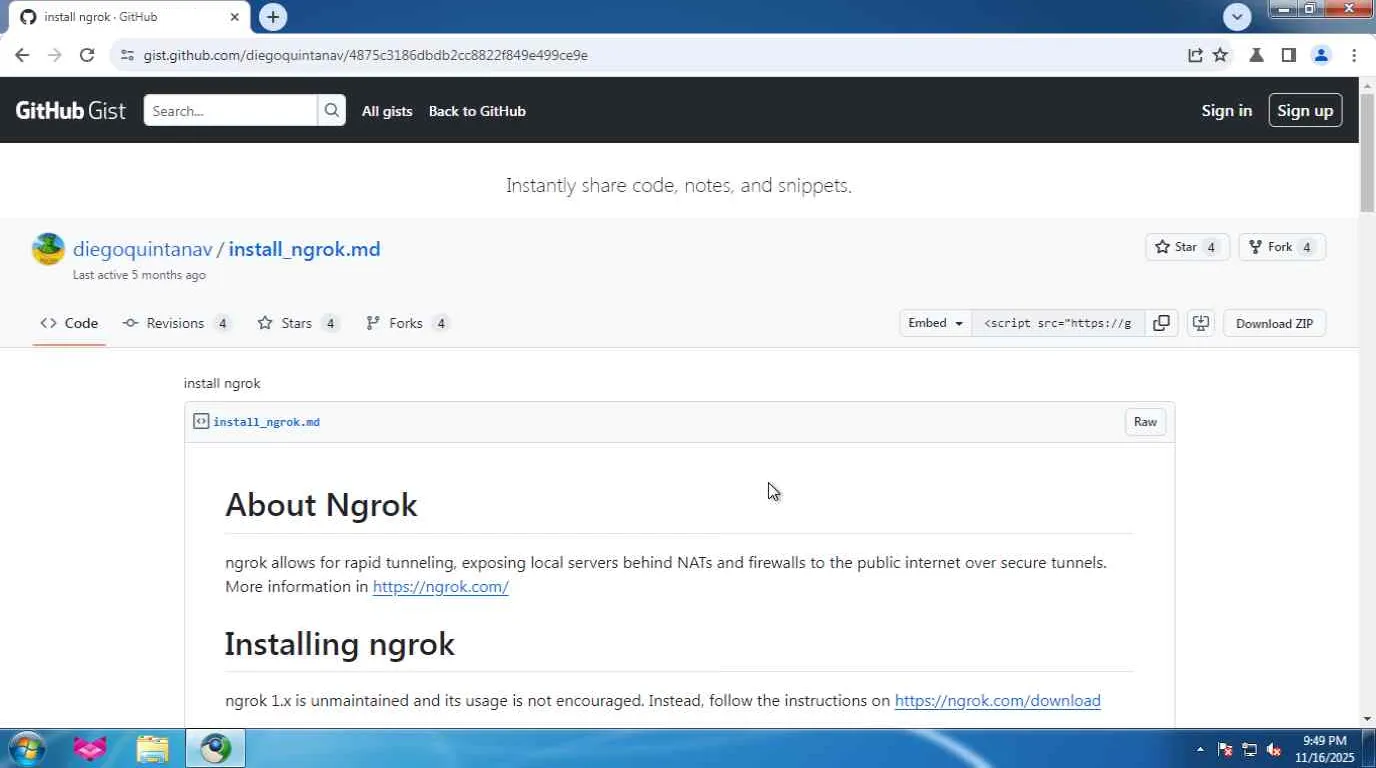
Task: Click the 'Download ZIP' button
Action: pos(1274,323)
